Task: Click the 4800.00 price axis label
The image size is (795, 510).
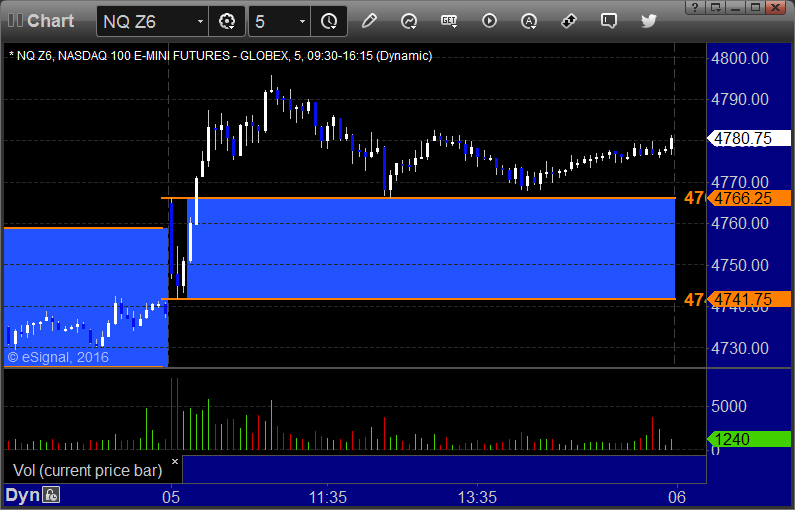Action: 739,58
